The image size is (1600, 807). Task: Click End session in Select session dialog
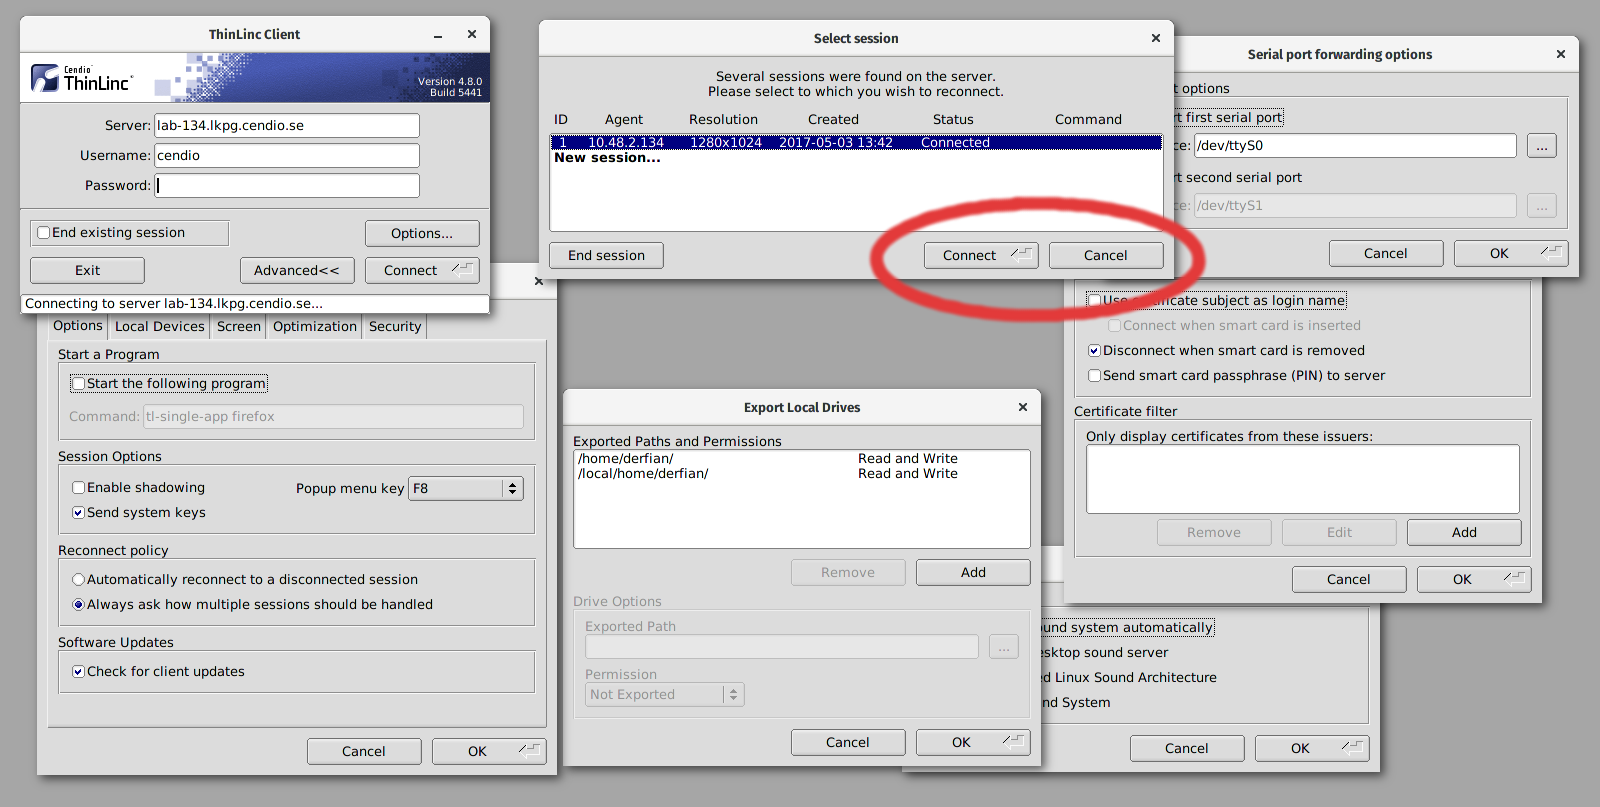(x=607, y=256)
